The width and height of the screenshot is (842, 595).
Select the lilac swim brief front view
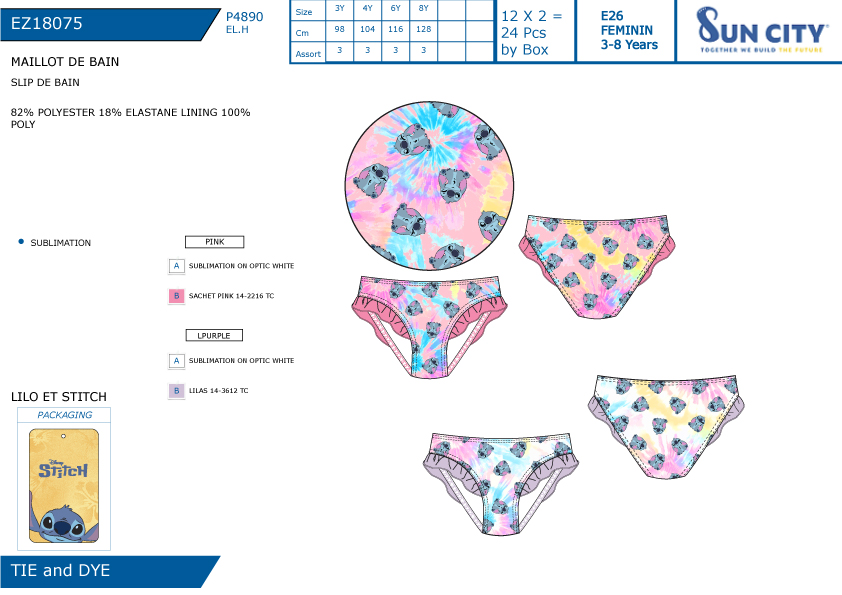click(502, 484)
